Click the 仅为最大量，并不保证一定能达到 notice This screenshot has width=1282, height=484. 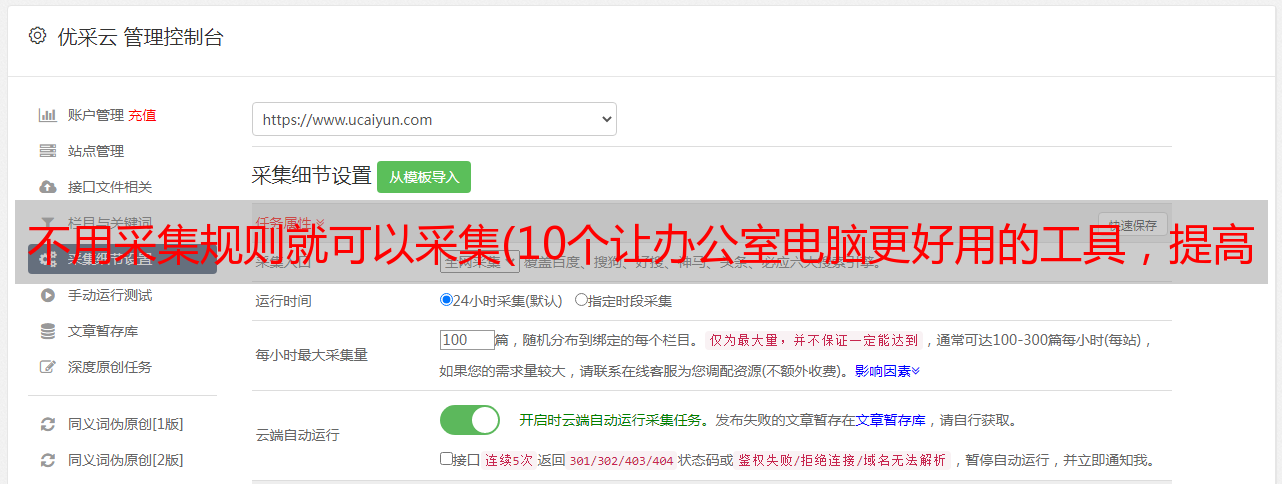click(x=814, y=340)
